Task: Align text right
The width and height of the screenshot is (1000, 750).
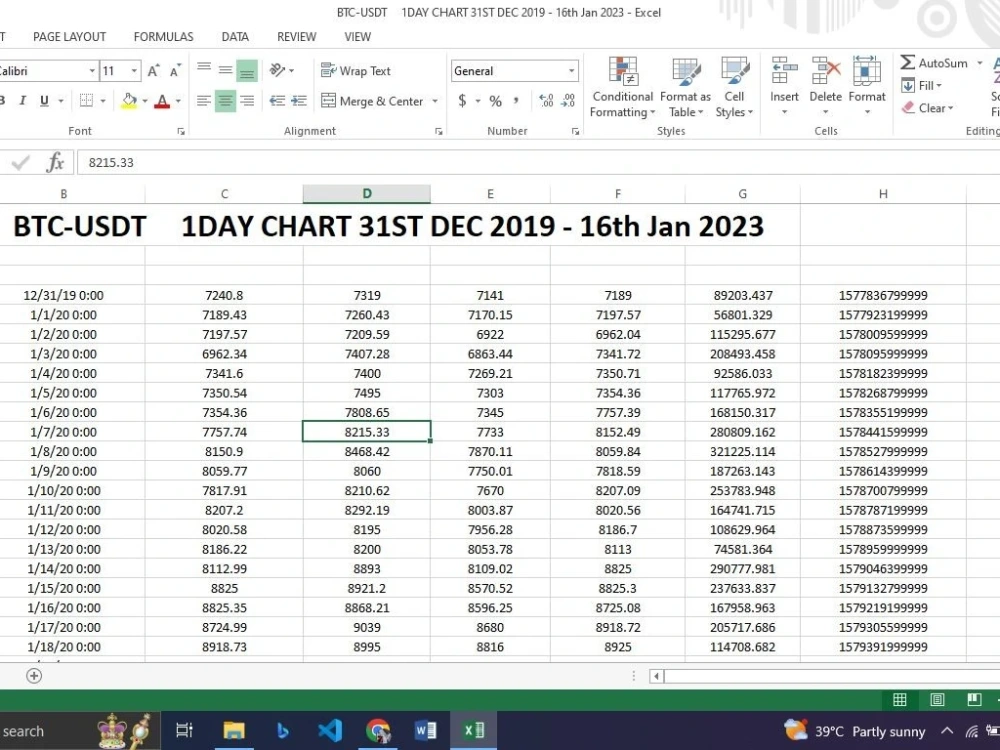Action: (247, 101)
